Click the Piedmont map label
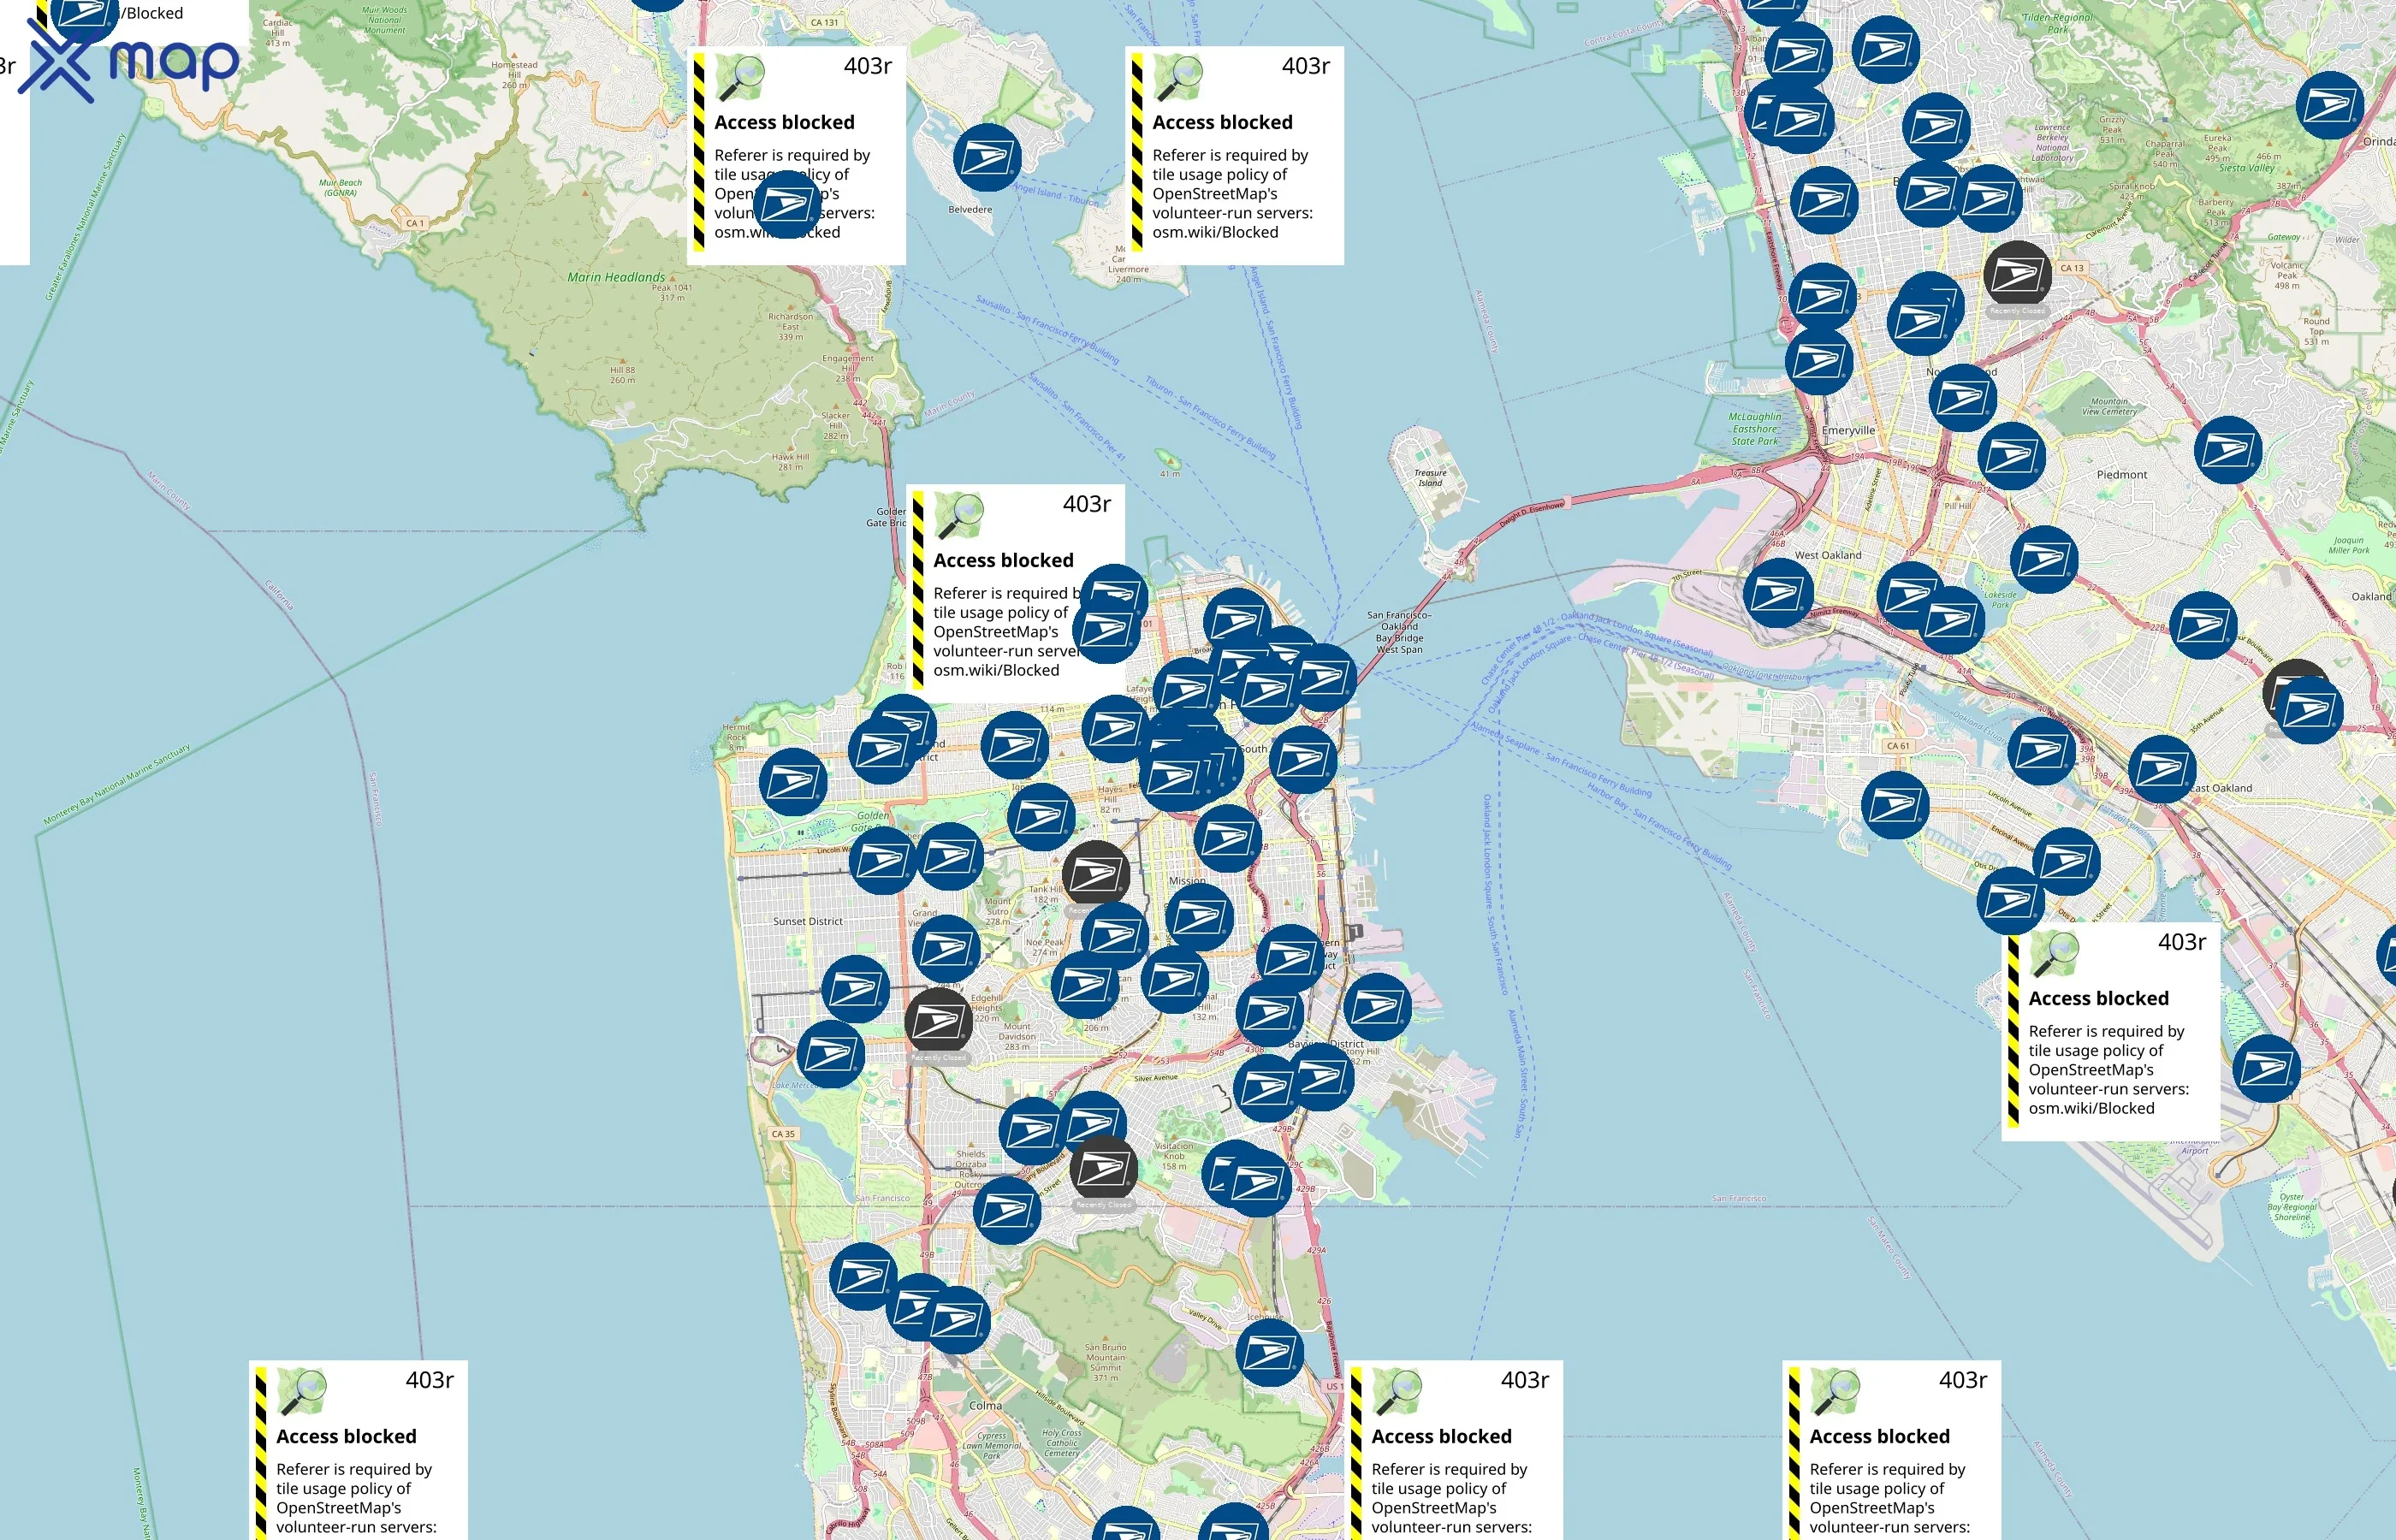2396x1540 pixels. 2122,475
